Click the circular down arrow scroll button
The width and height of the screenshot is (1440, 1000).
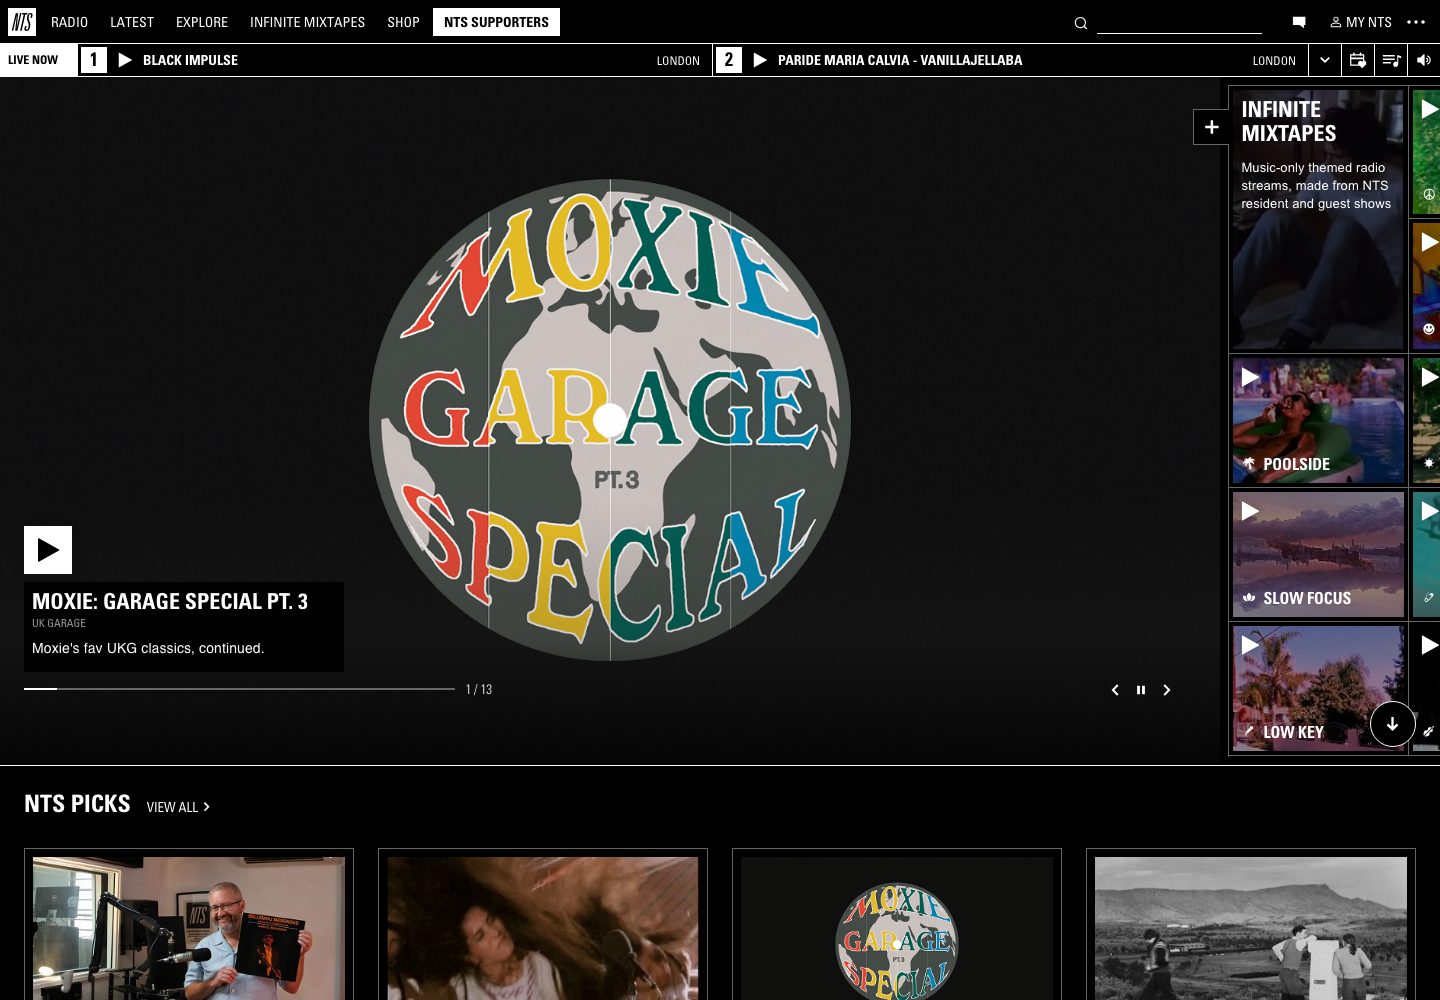coord(1392,724)
